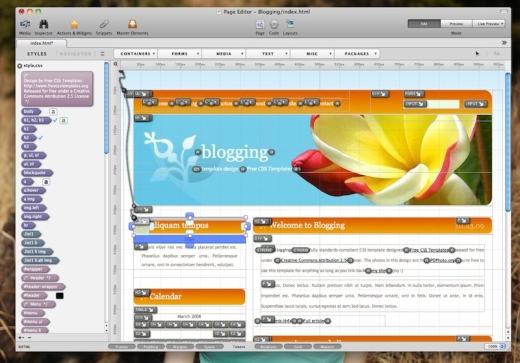This screenshot has width=520, height=363.
Task: Click the green 'a' icon beside h1, h2, h3
Action: (x=64, y=120)
